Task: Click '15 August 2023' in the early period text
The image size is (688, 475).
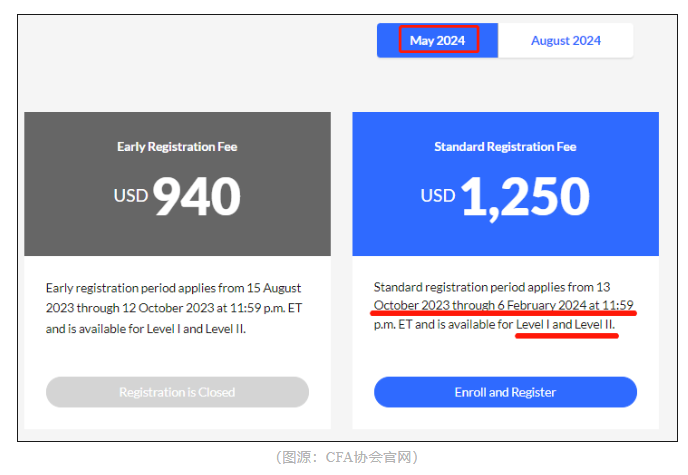Action: 258,288
